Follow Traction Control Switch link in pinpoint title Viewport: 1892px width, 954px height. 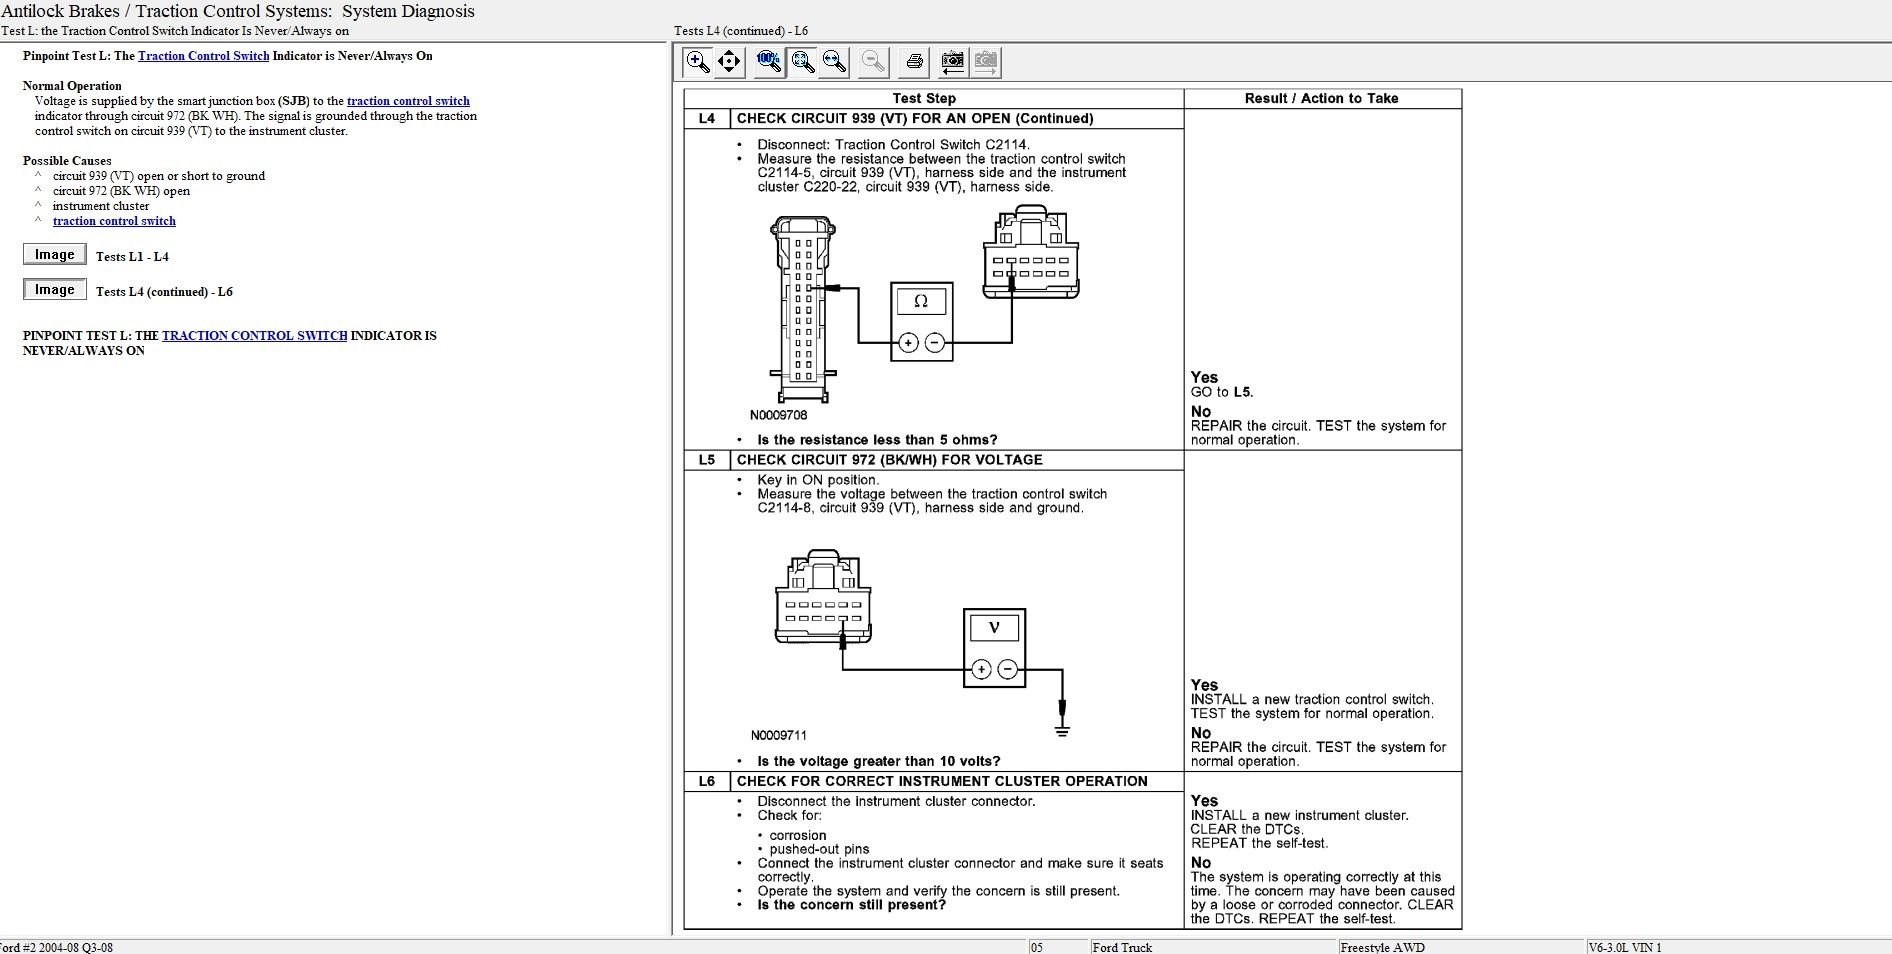click(203, 56)
